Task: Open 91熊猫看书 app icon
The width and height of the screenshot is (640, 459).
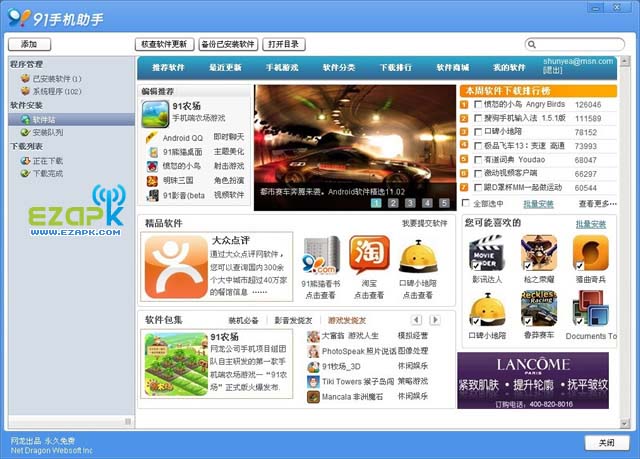Action: click(321, 255)
